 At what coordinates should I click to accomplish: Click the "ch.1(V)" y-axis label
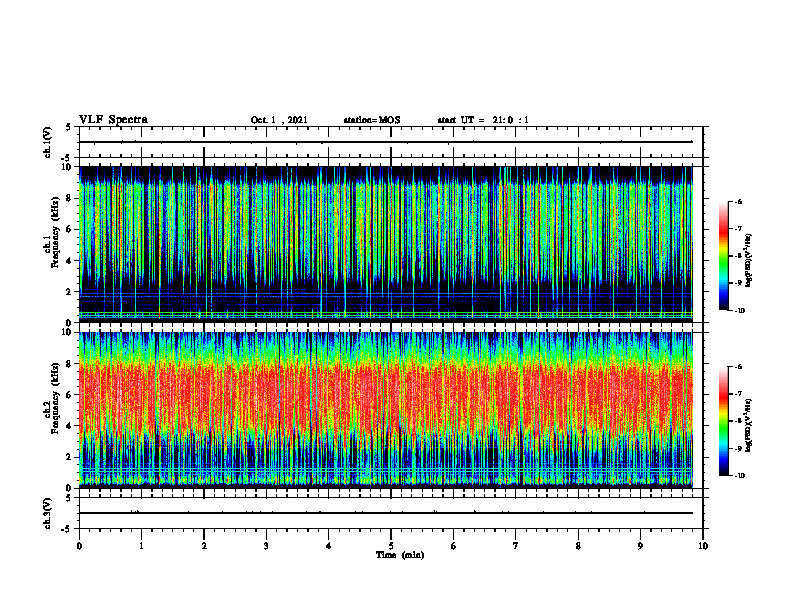48,142
